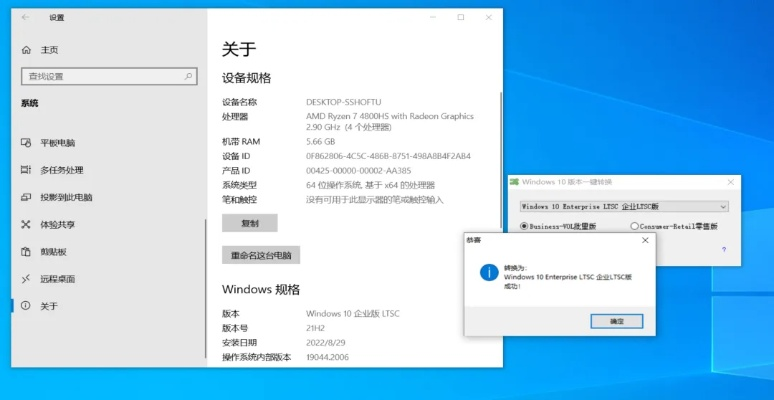Click the Settings sidebar scrollbar
This screenshot has height=400, width=774.
(x=205, y=289)
